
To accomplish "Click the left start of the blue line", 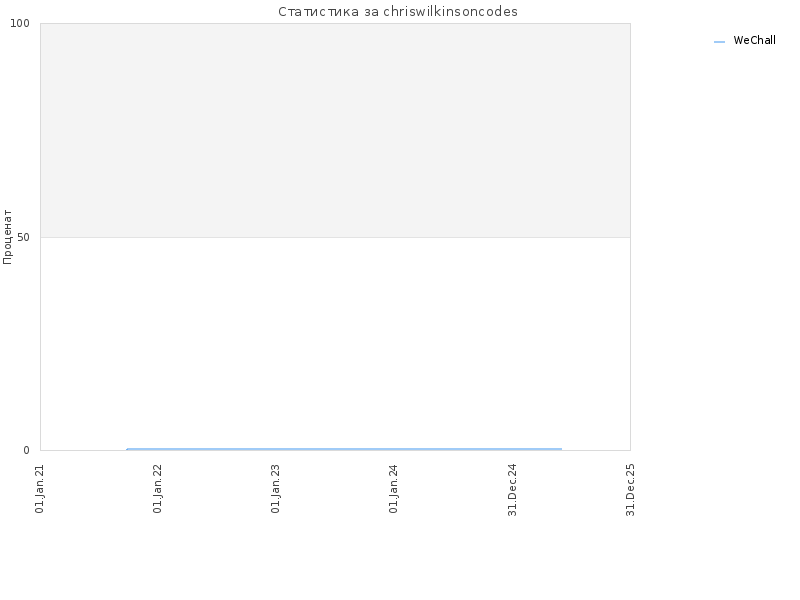I will (x=127, y=449).
